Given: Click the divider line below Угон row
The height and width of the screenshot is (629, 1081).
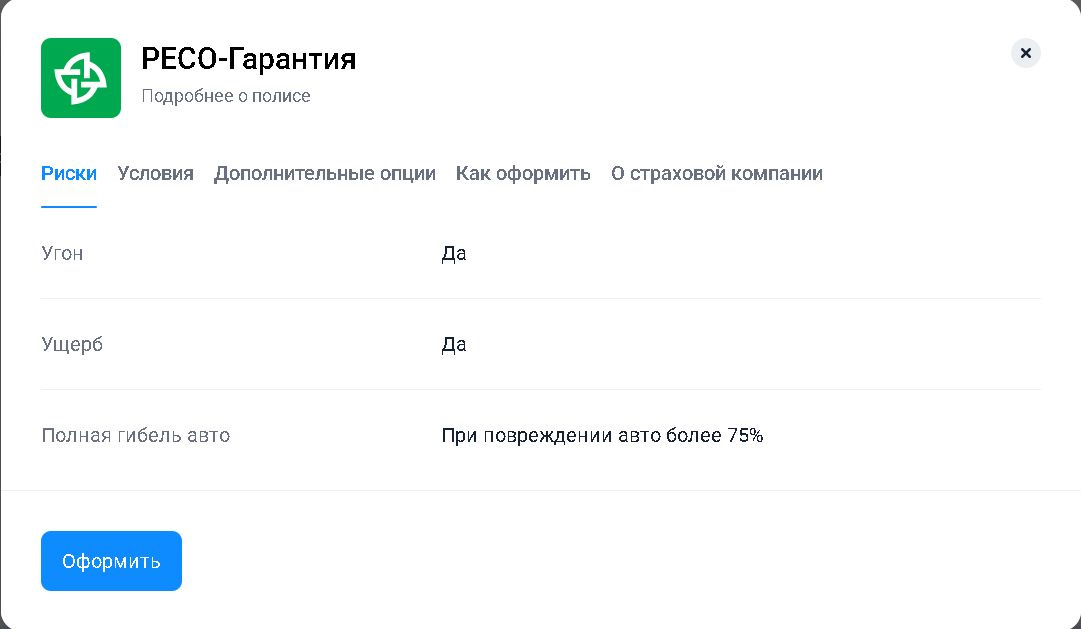Looking at the screenshot, I should (x=540, y=298).
